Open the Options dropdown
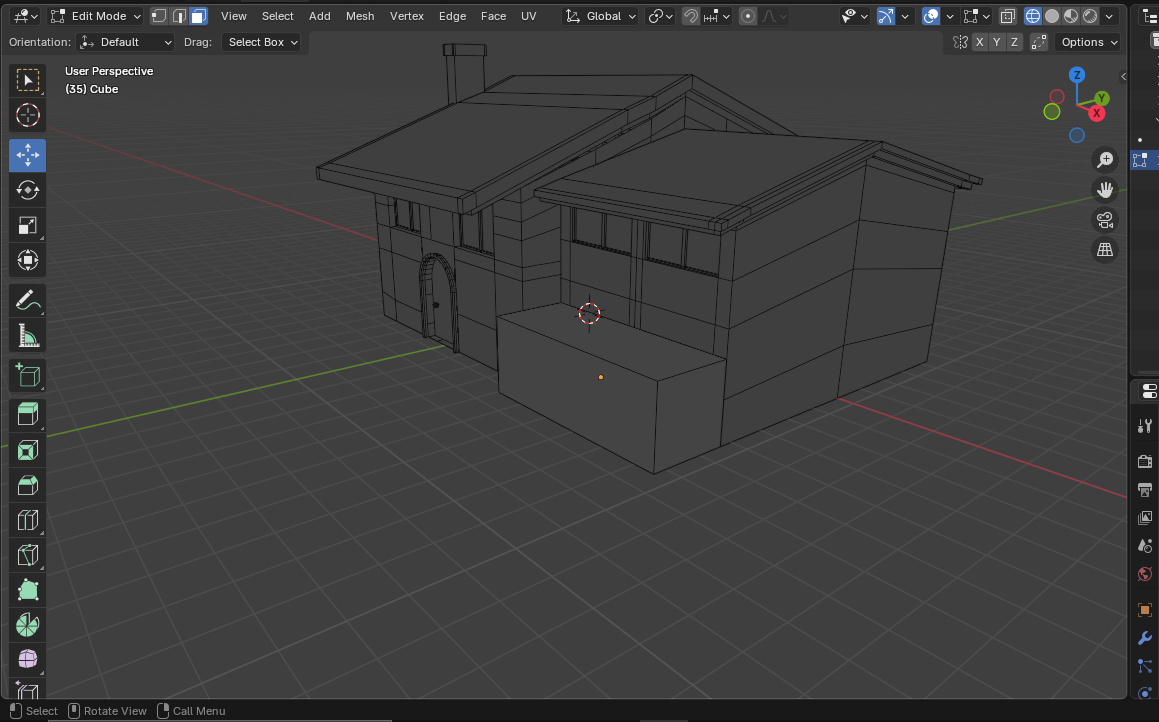Image resolution: width=1159 pixels, height=722 pixels. click(1088, 42)
